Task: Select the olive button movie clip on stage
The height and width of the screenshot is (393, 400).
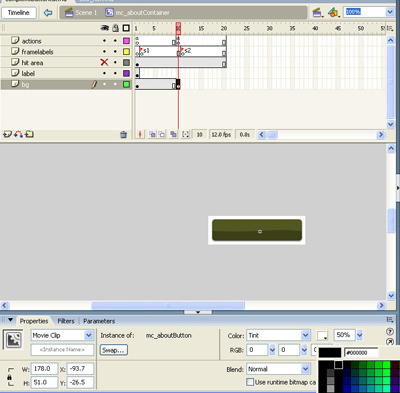Action: (x=257, y=230)
